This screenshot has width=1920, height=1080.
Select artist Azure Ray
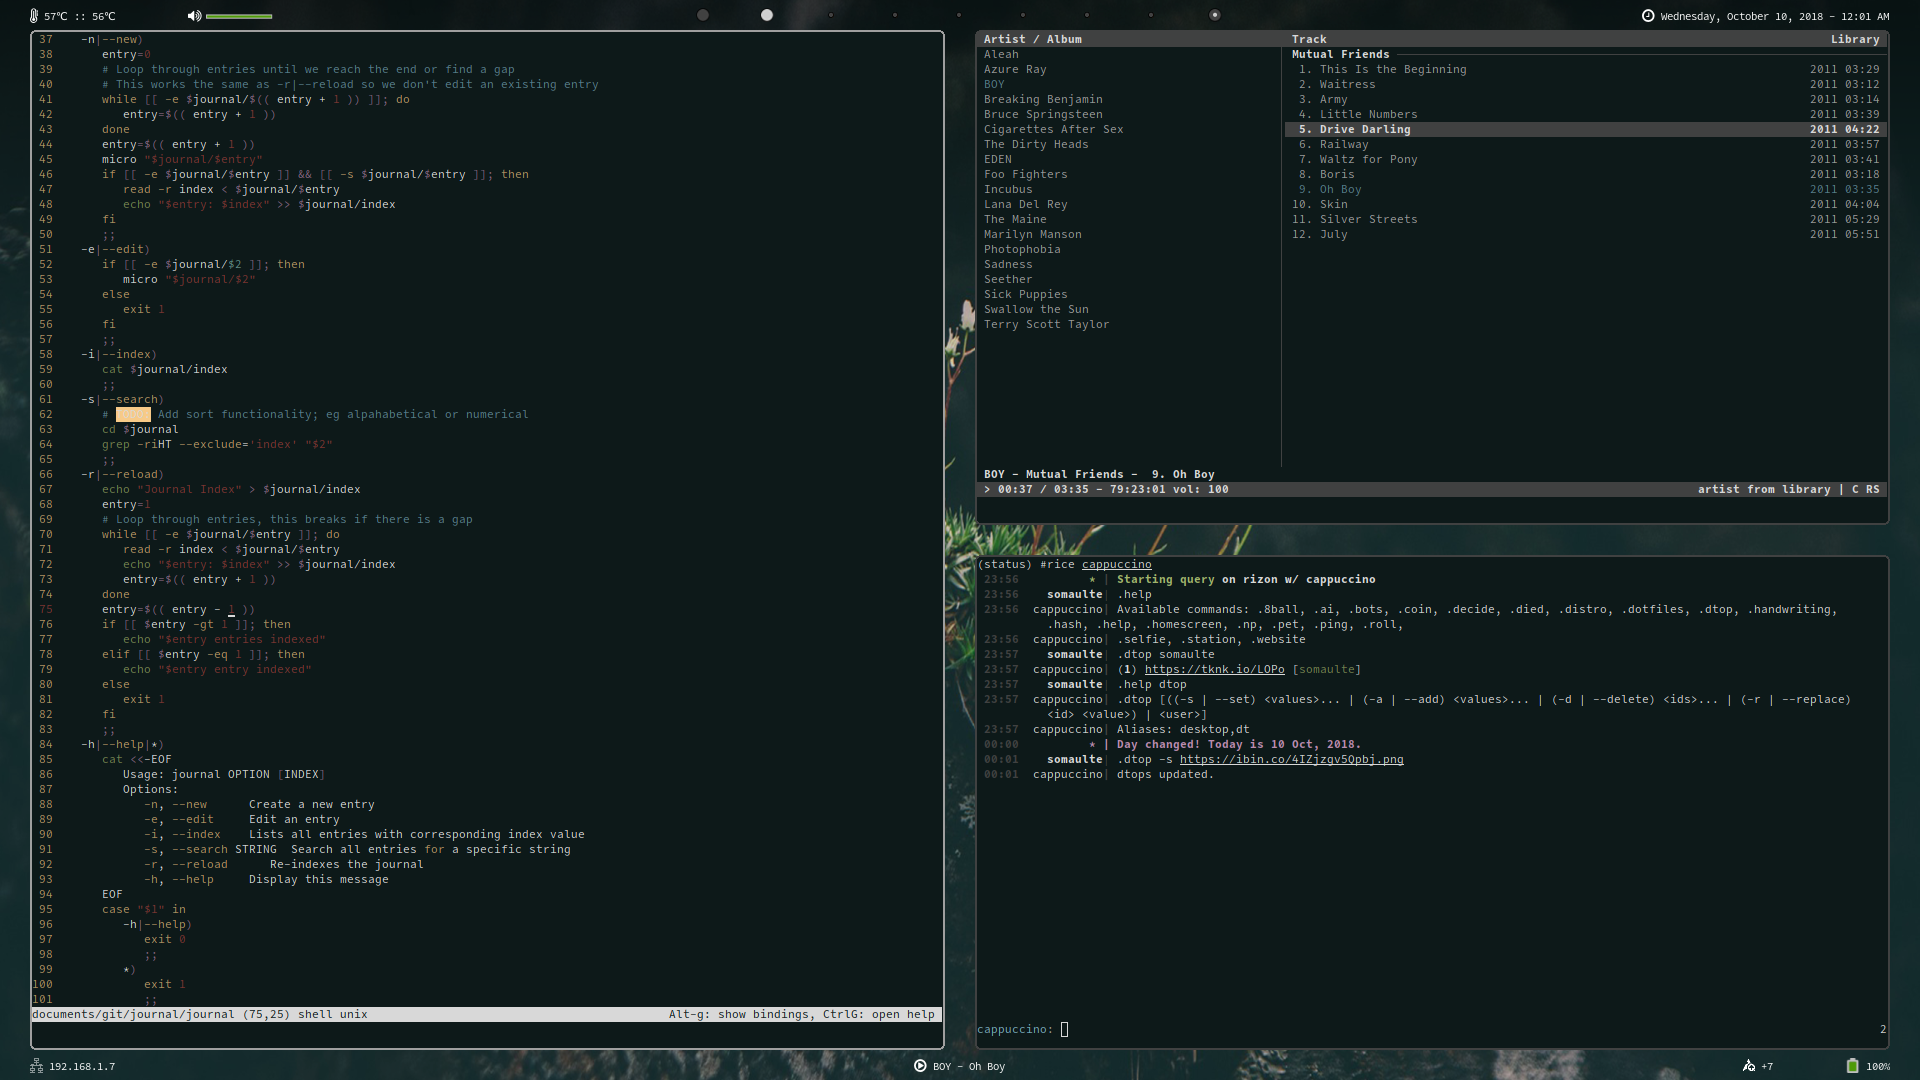1015,70
